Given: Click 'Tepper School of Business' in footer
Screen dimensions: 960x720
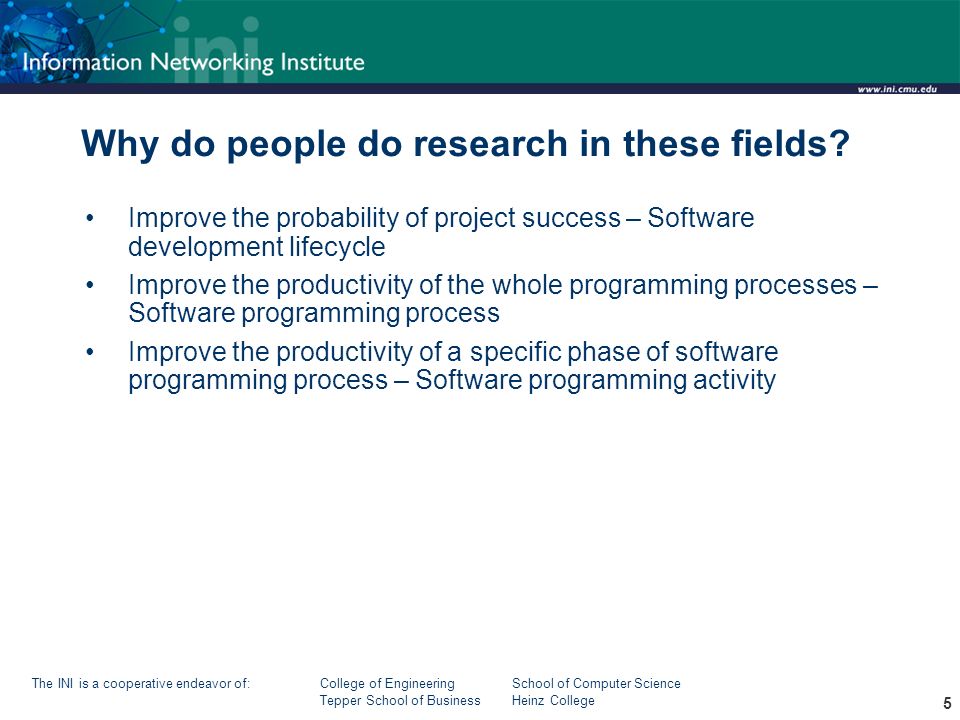Looking at the screenshot, I should [400, 700].
